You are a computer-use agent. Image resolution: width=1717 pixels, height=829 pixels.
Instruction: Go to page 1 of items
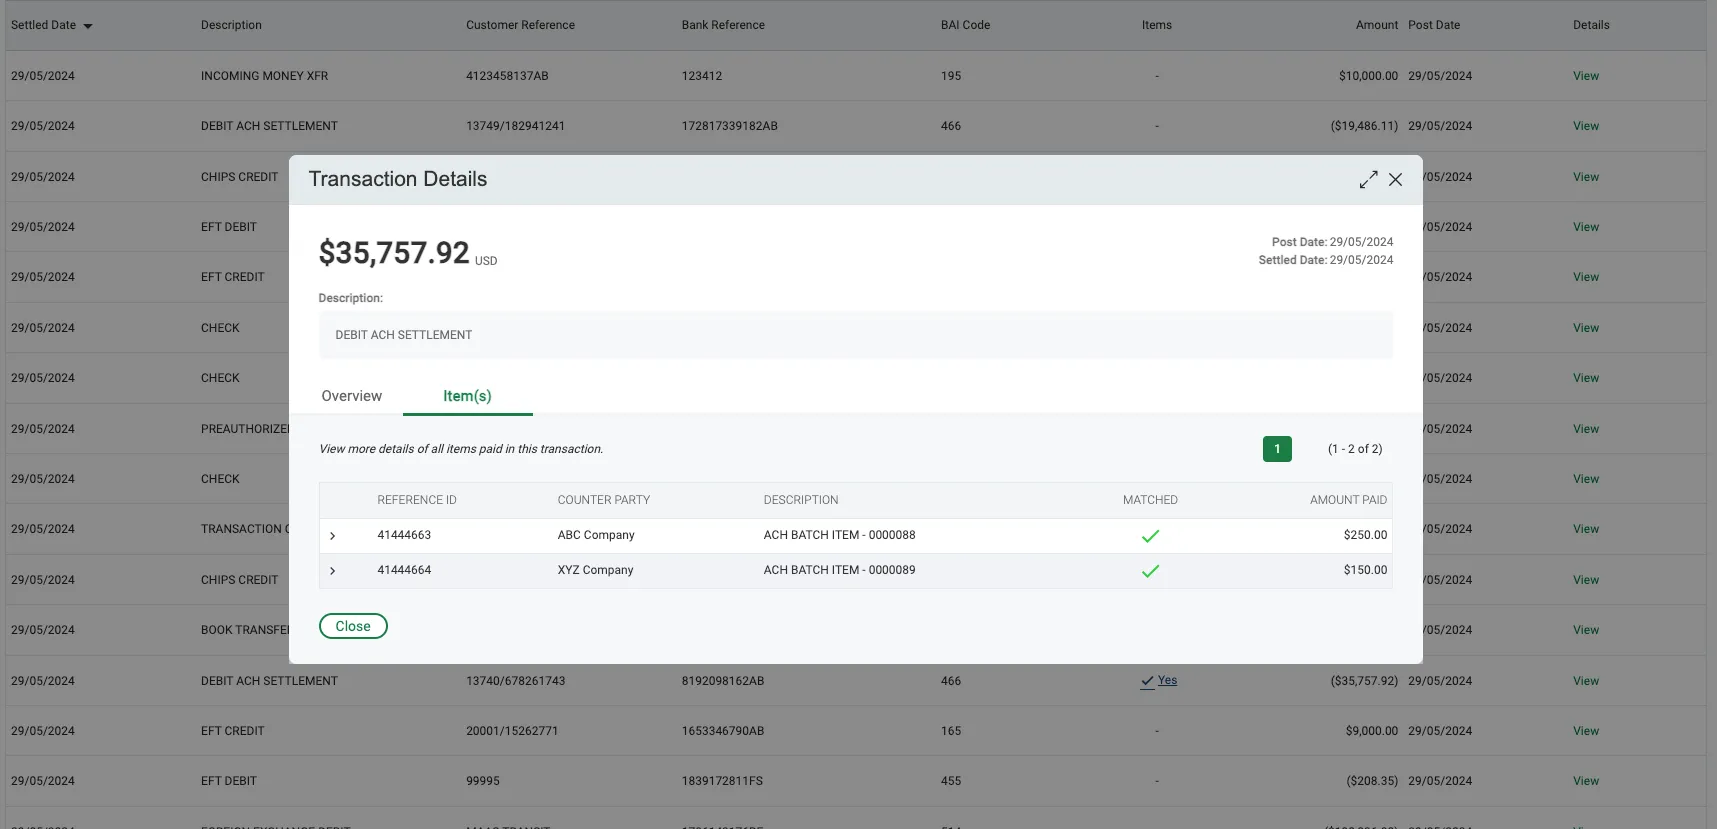[x=1277, y=449]
